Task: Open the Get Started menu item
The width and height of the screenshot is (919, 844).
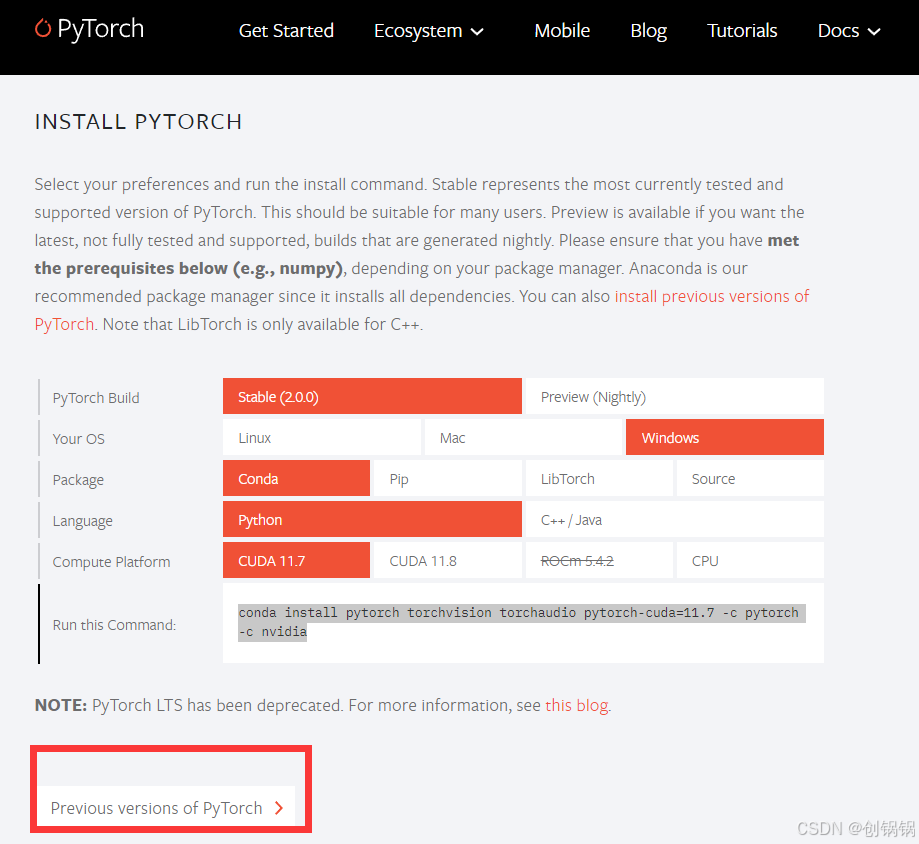Action: 286,31
